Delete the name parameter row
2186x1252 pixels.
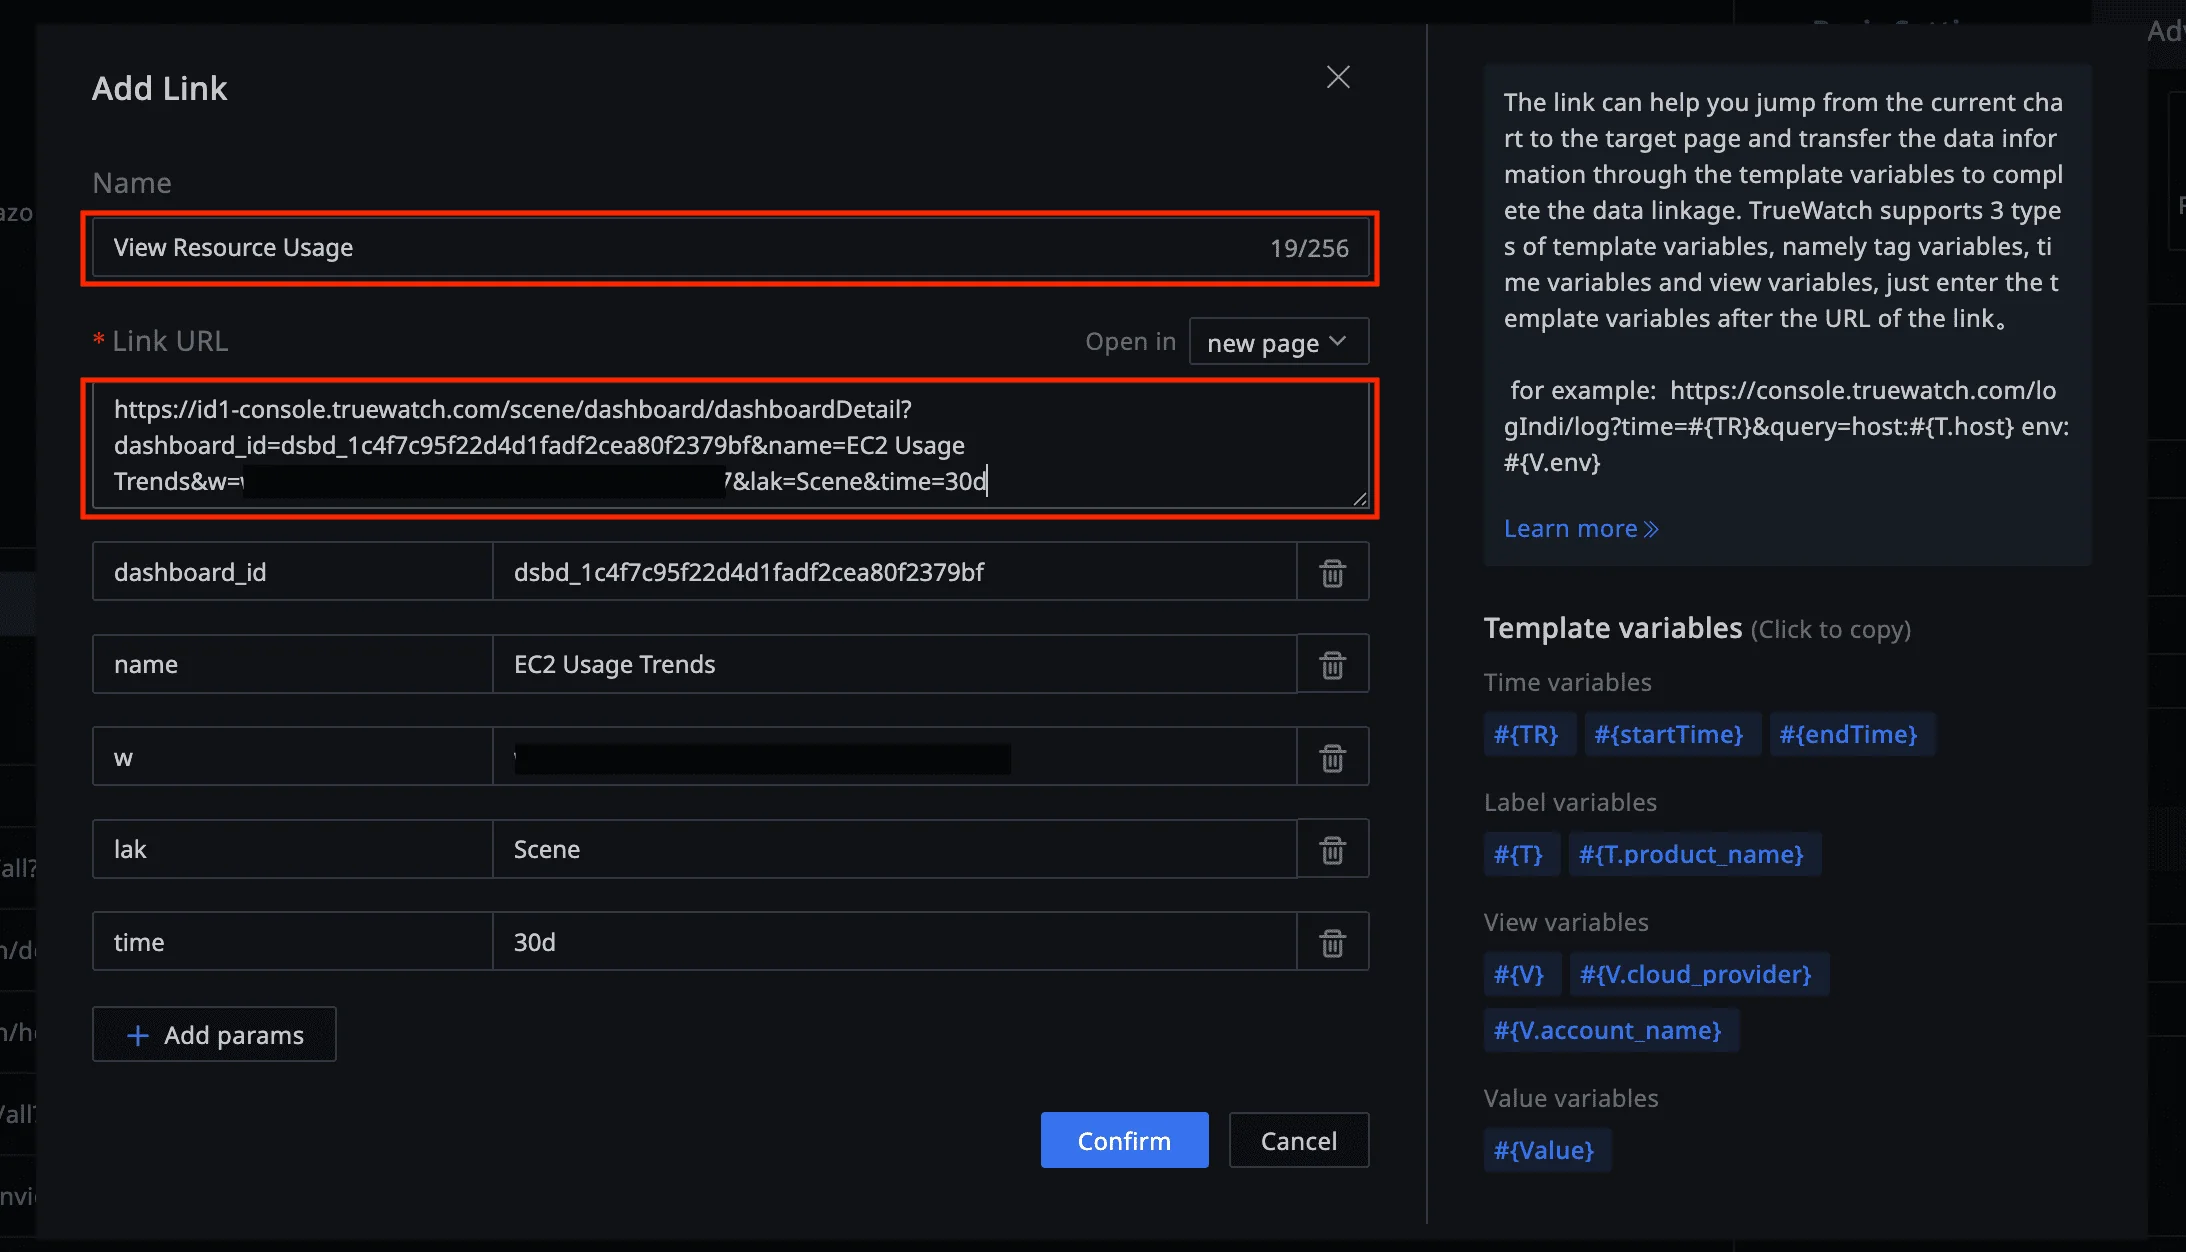pos(1332,665)
